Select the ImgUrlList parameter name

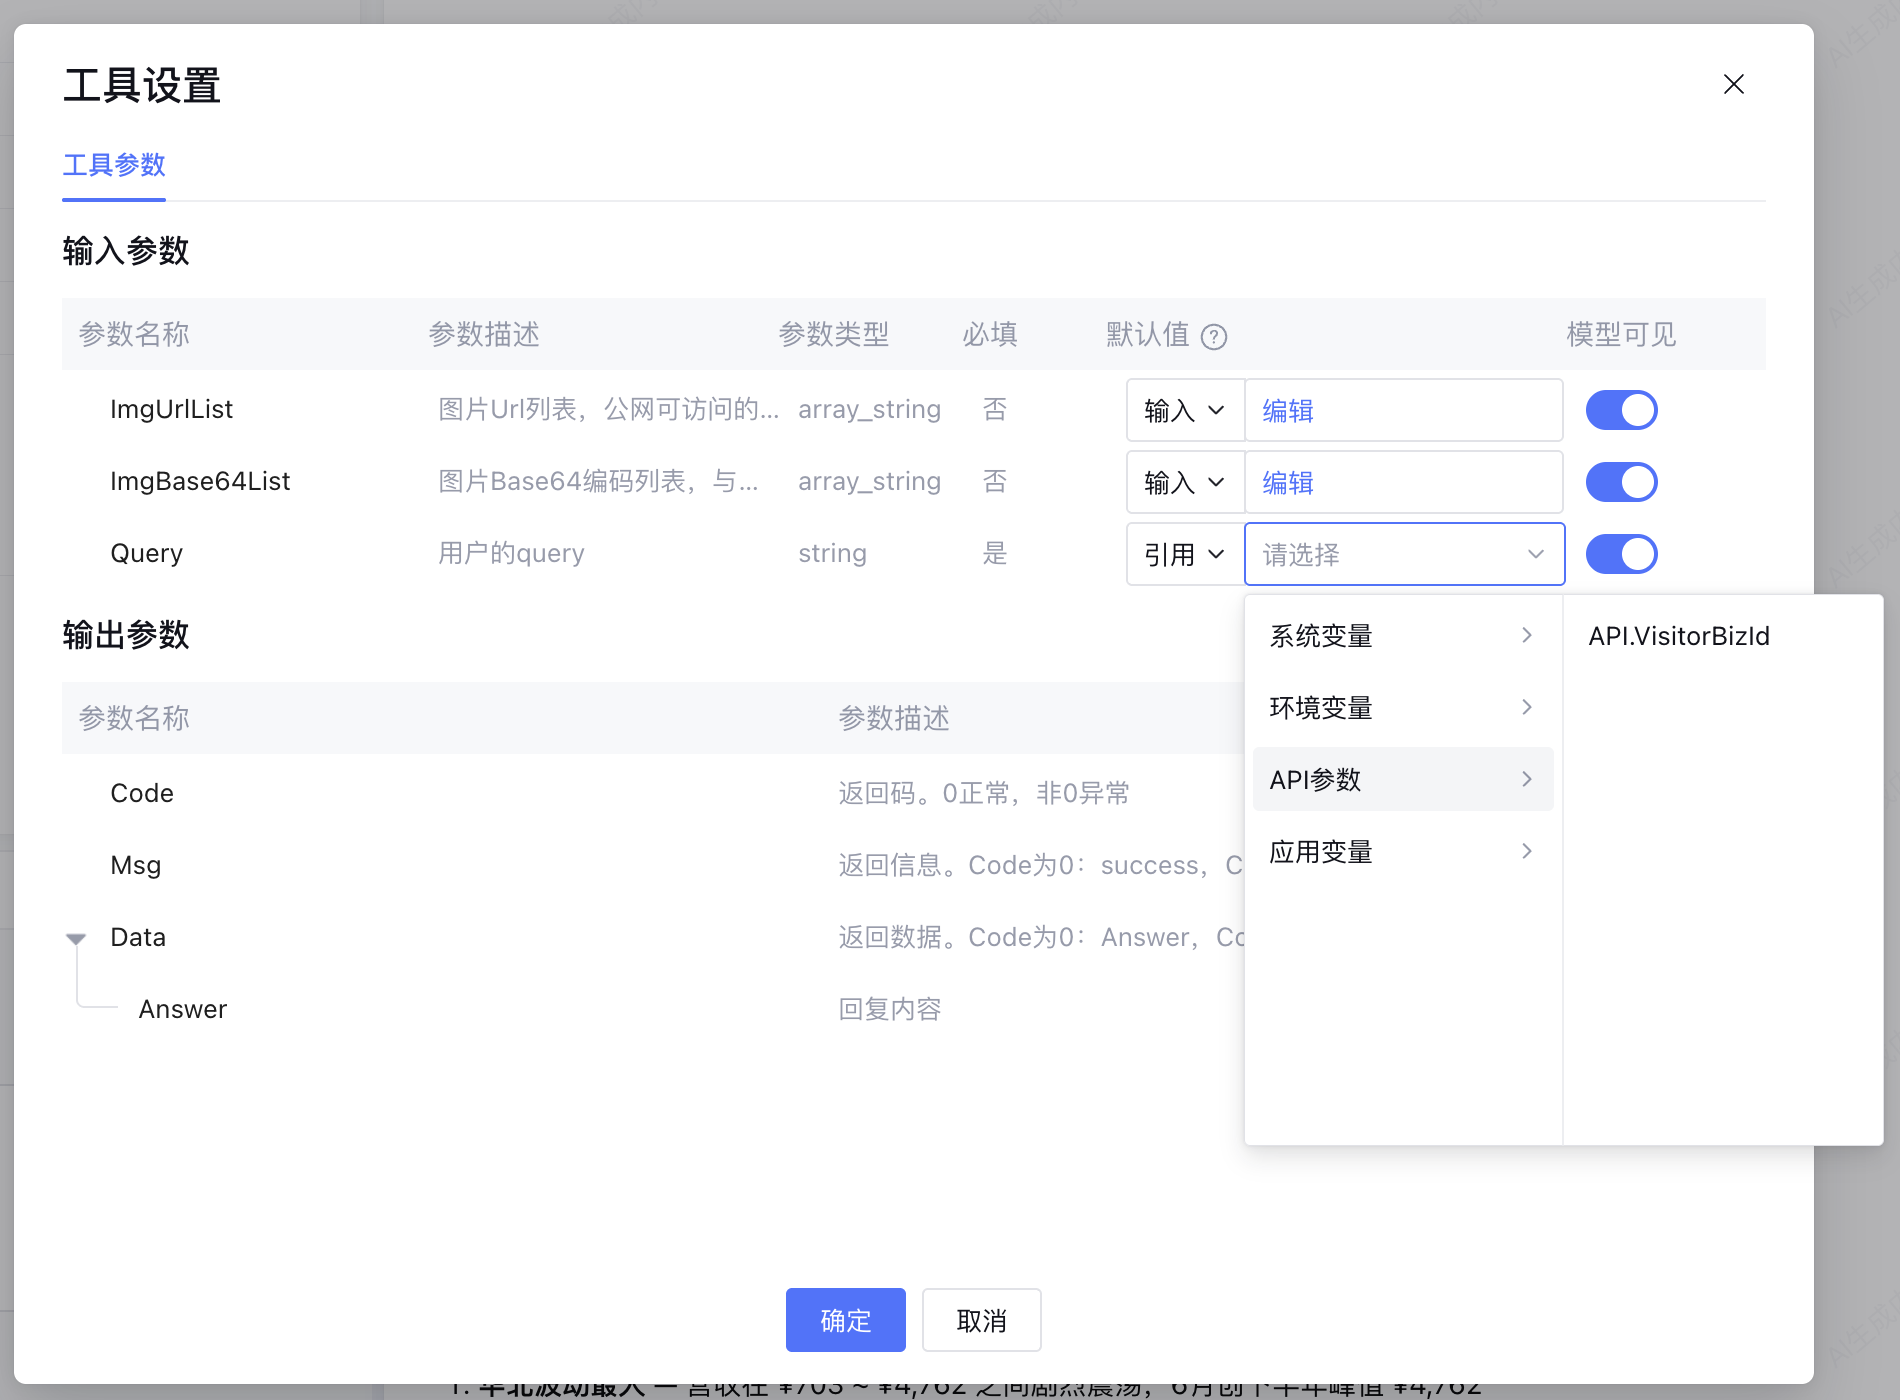click(x=171, y=409)
